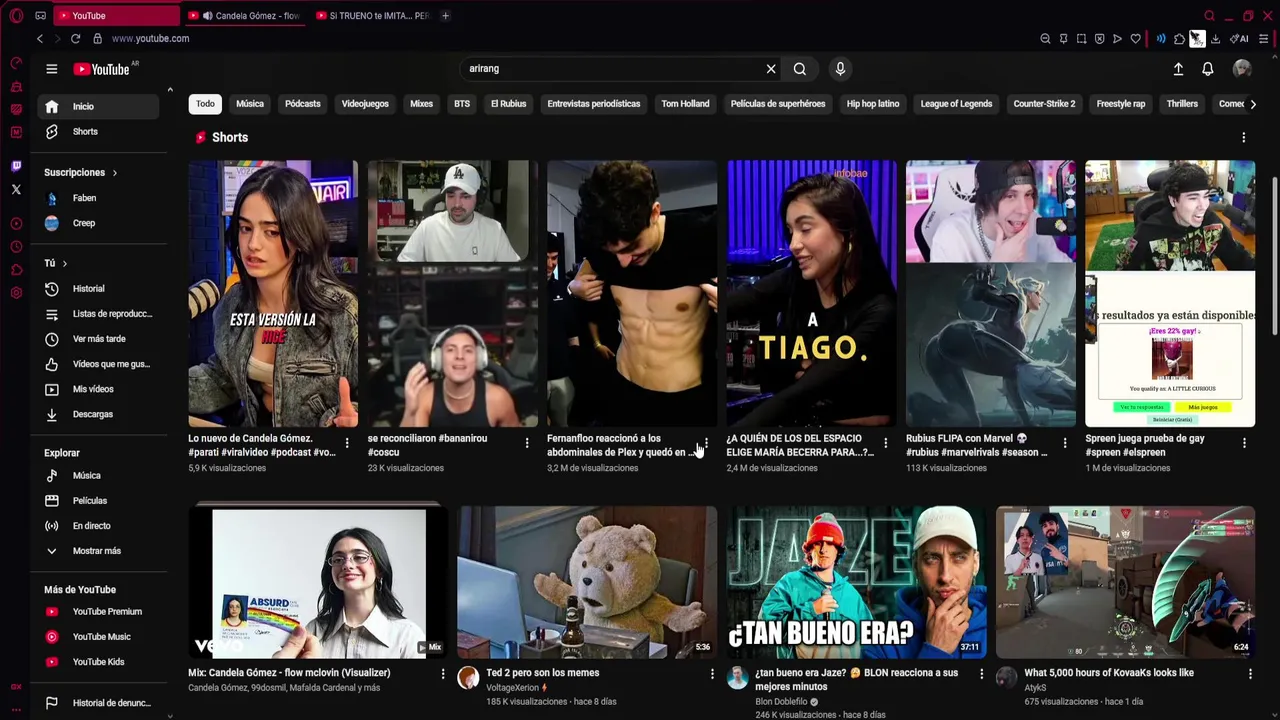The image size is (1280, 720).
Task: Open the Blon Doblefilo channel name
Action: pyautogui.click(x=780, y=702)
